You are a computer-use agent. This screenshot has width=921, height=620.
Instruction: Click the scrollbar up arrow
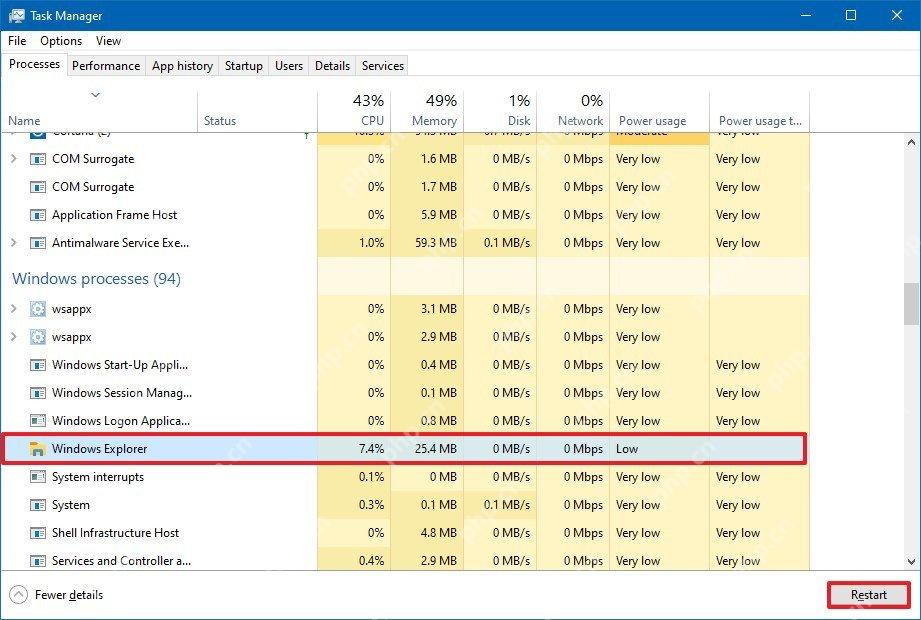[x=911, y=142]
